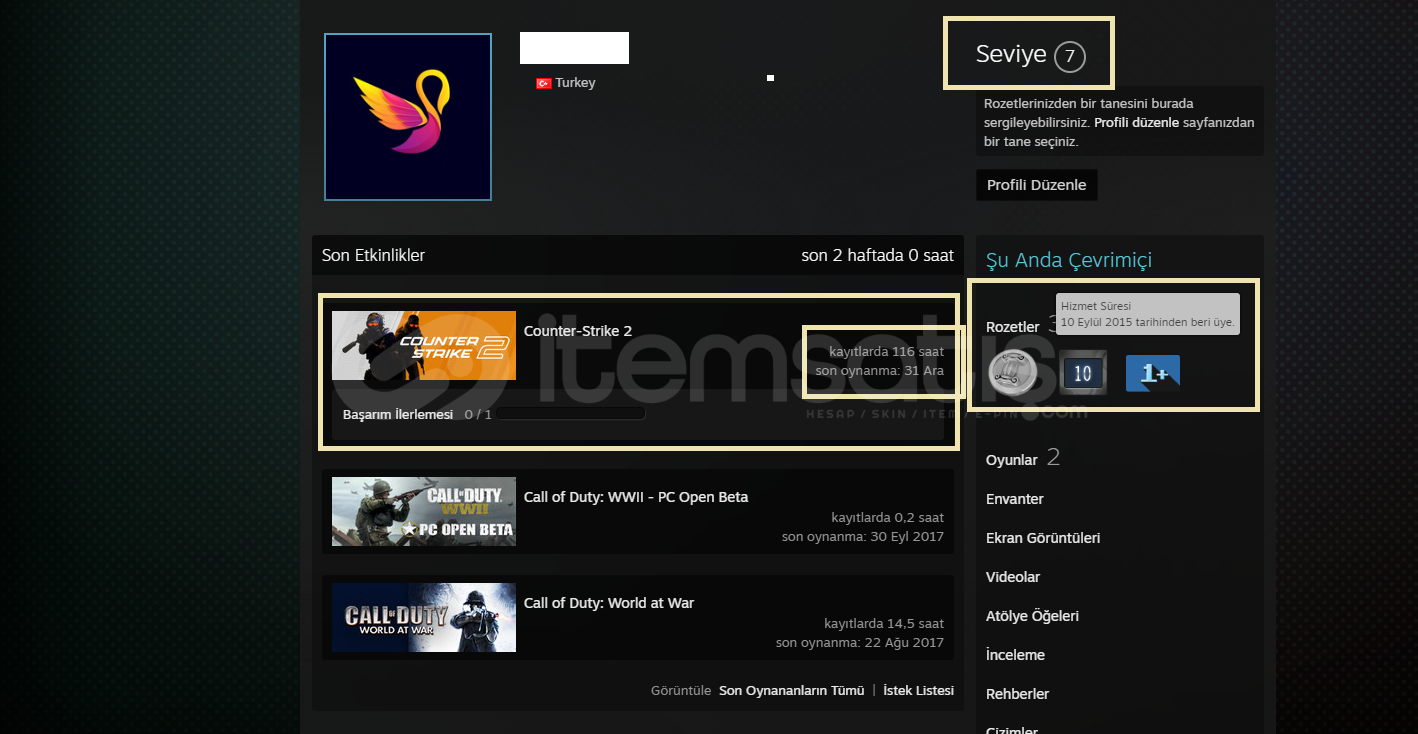
Task: Click the achievement progress bar
Action: tap(571, 413)
